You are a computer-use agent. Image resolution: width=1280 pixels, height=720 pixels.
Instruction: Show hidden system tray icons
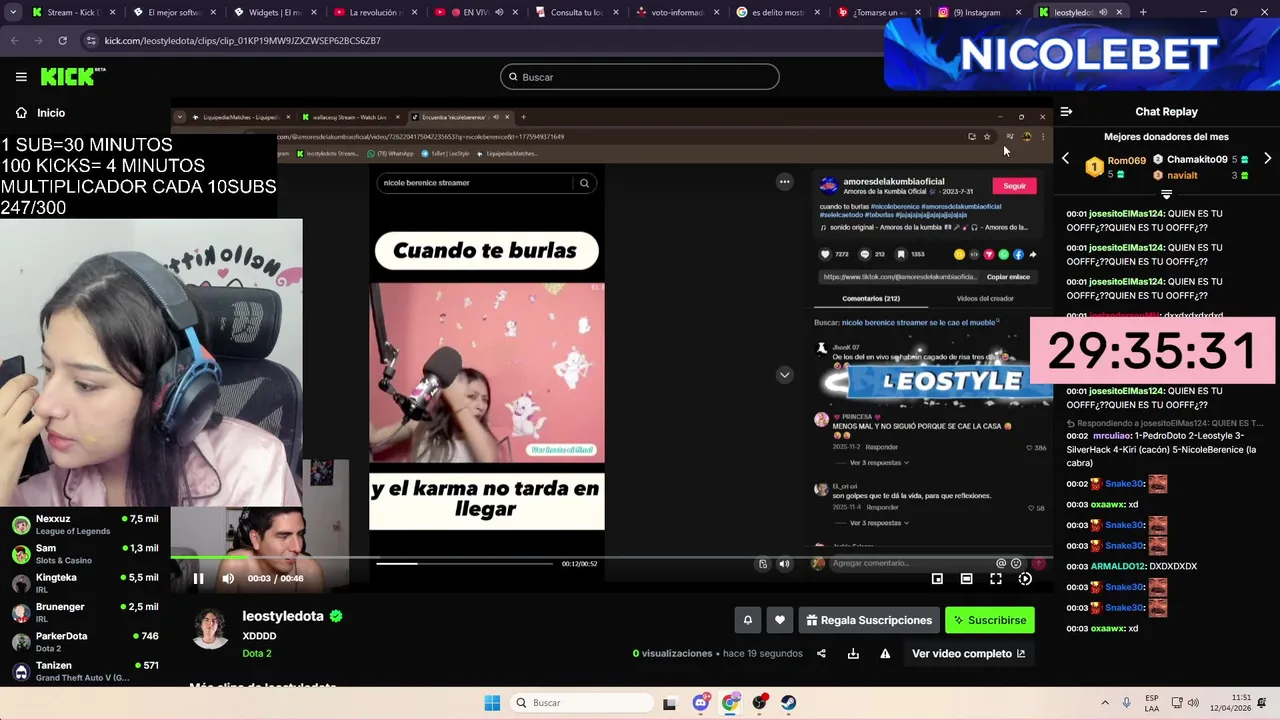coord(1105,703)
